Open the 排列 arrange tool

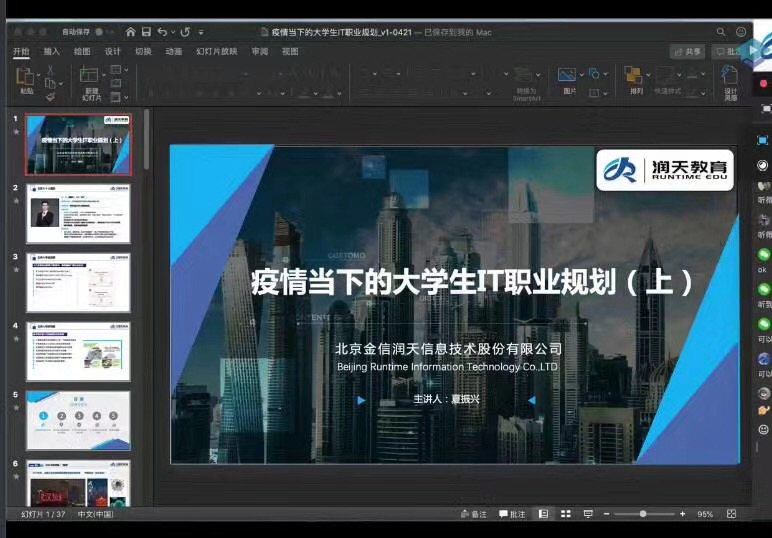click(635, 76)
